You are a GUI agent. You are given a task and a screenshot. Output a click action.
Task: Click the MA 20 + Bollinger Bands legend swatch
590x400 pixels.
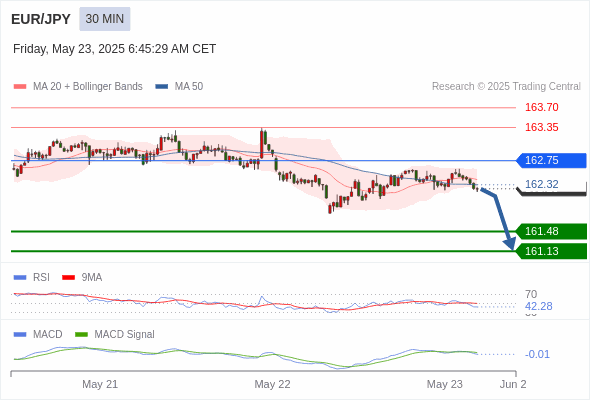(x=20, y=87)
